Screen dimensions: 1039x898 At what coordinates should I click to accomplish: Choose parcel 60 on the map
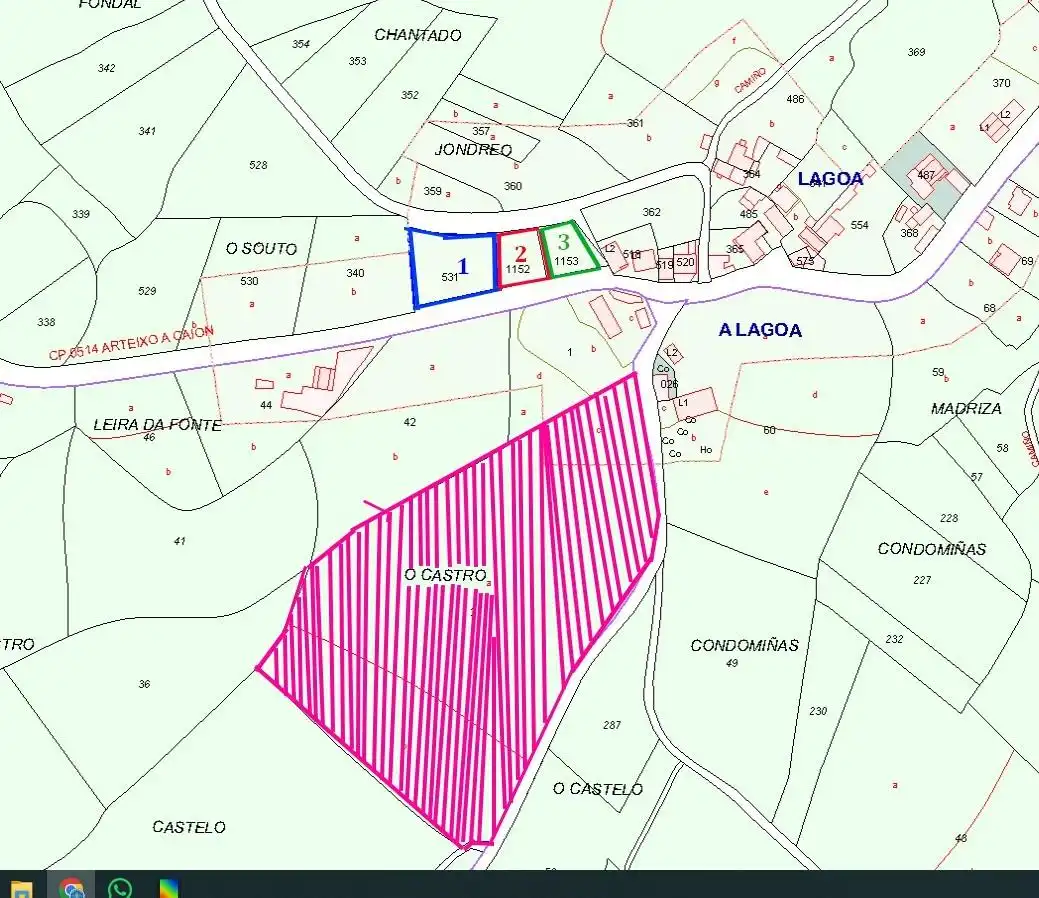(x=769, y=430)
